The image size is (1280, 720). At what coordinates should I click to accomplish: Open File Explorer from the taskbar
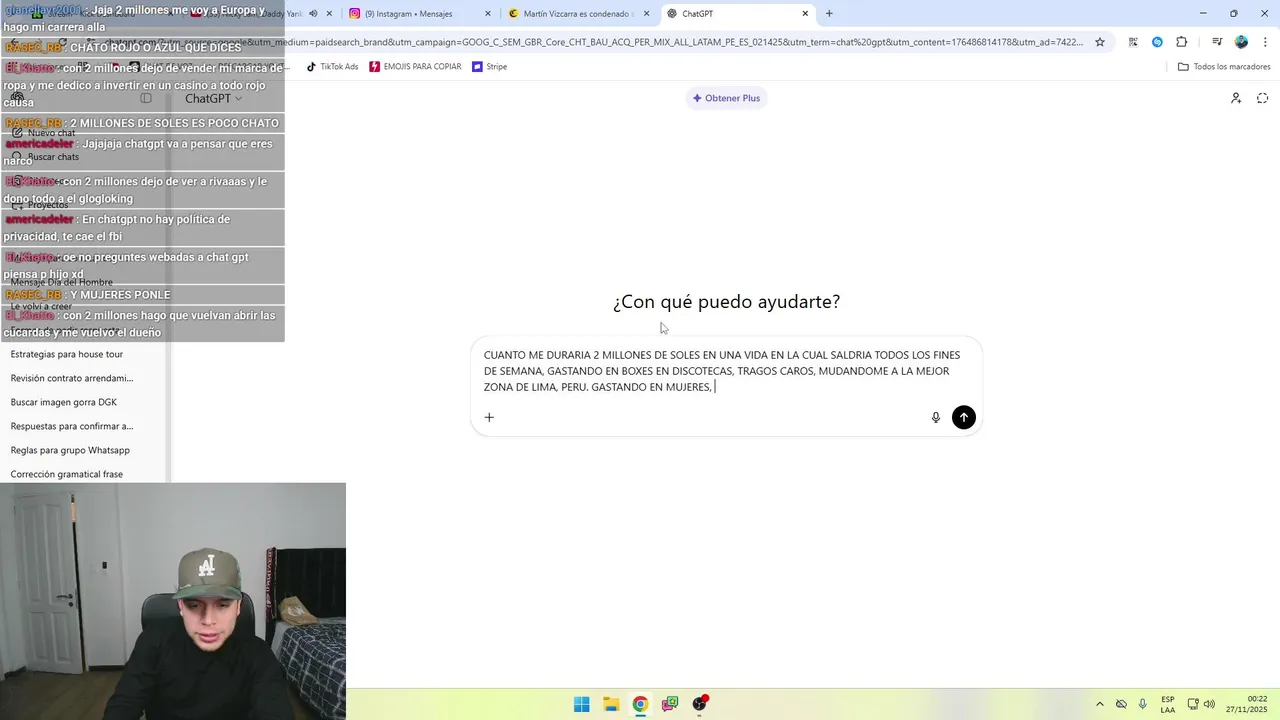point(611,704)
